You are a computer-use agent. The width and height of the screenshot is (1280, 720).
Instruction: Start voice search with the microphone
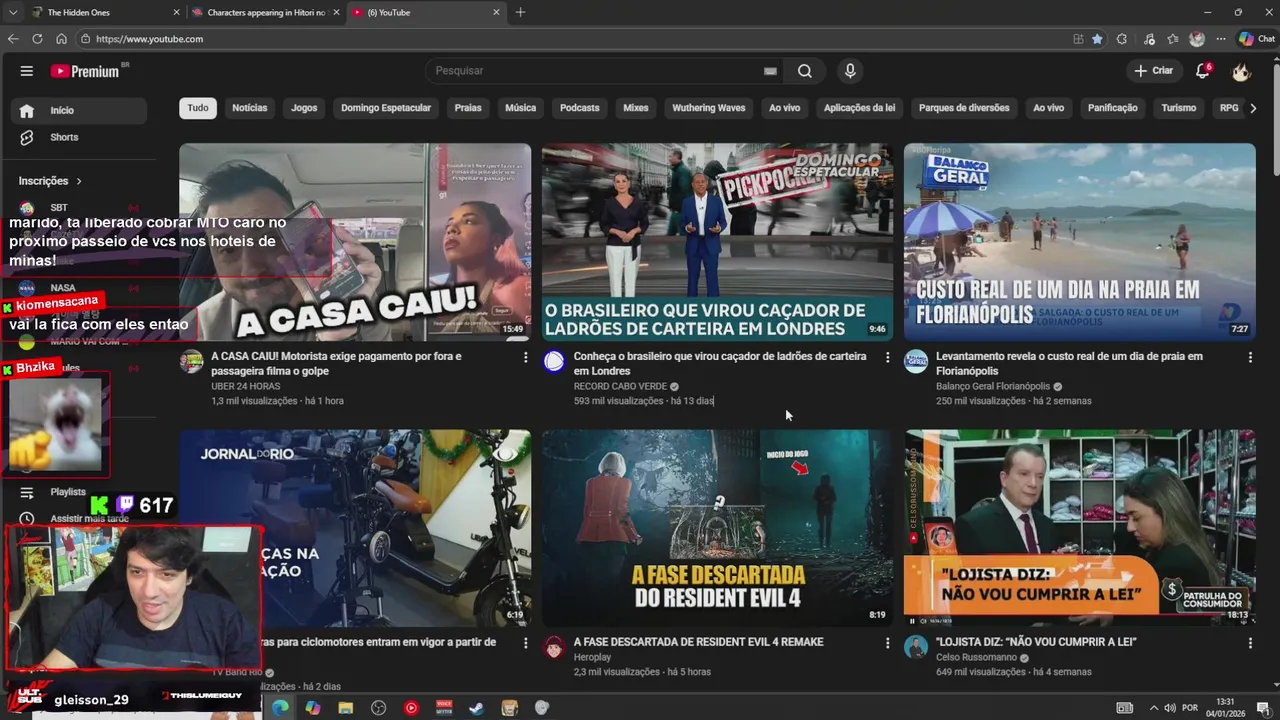[x=850, y=71]
